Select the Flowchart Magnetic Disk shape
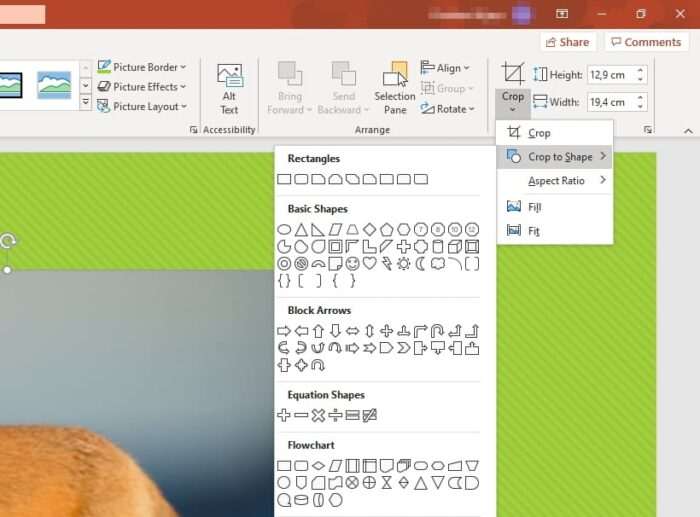Screen dimensions: 700x517 click(301, 500)
